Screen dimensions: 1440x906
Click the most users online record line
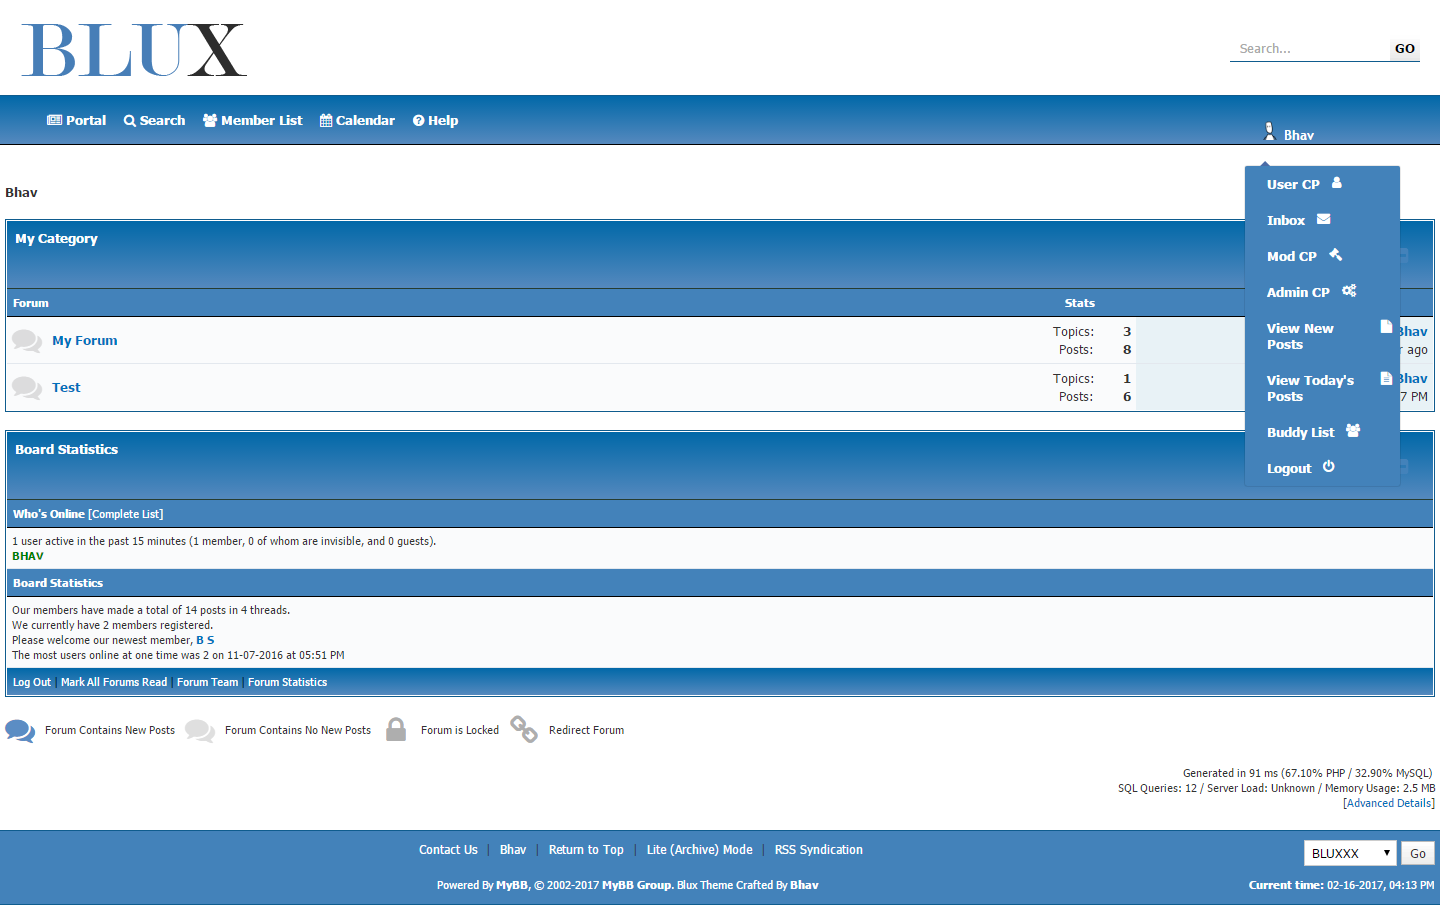pos(178,655)
